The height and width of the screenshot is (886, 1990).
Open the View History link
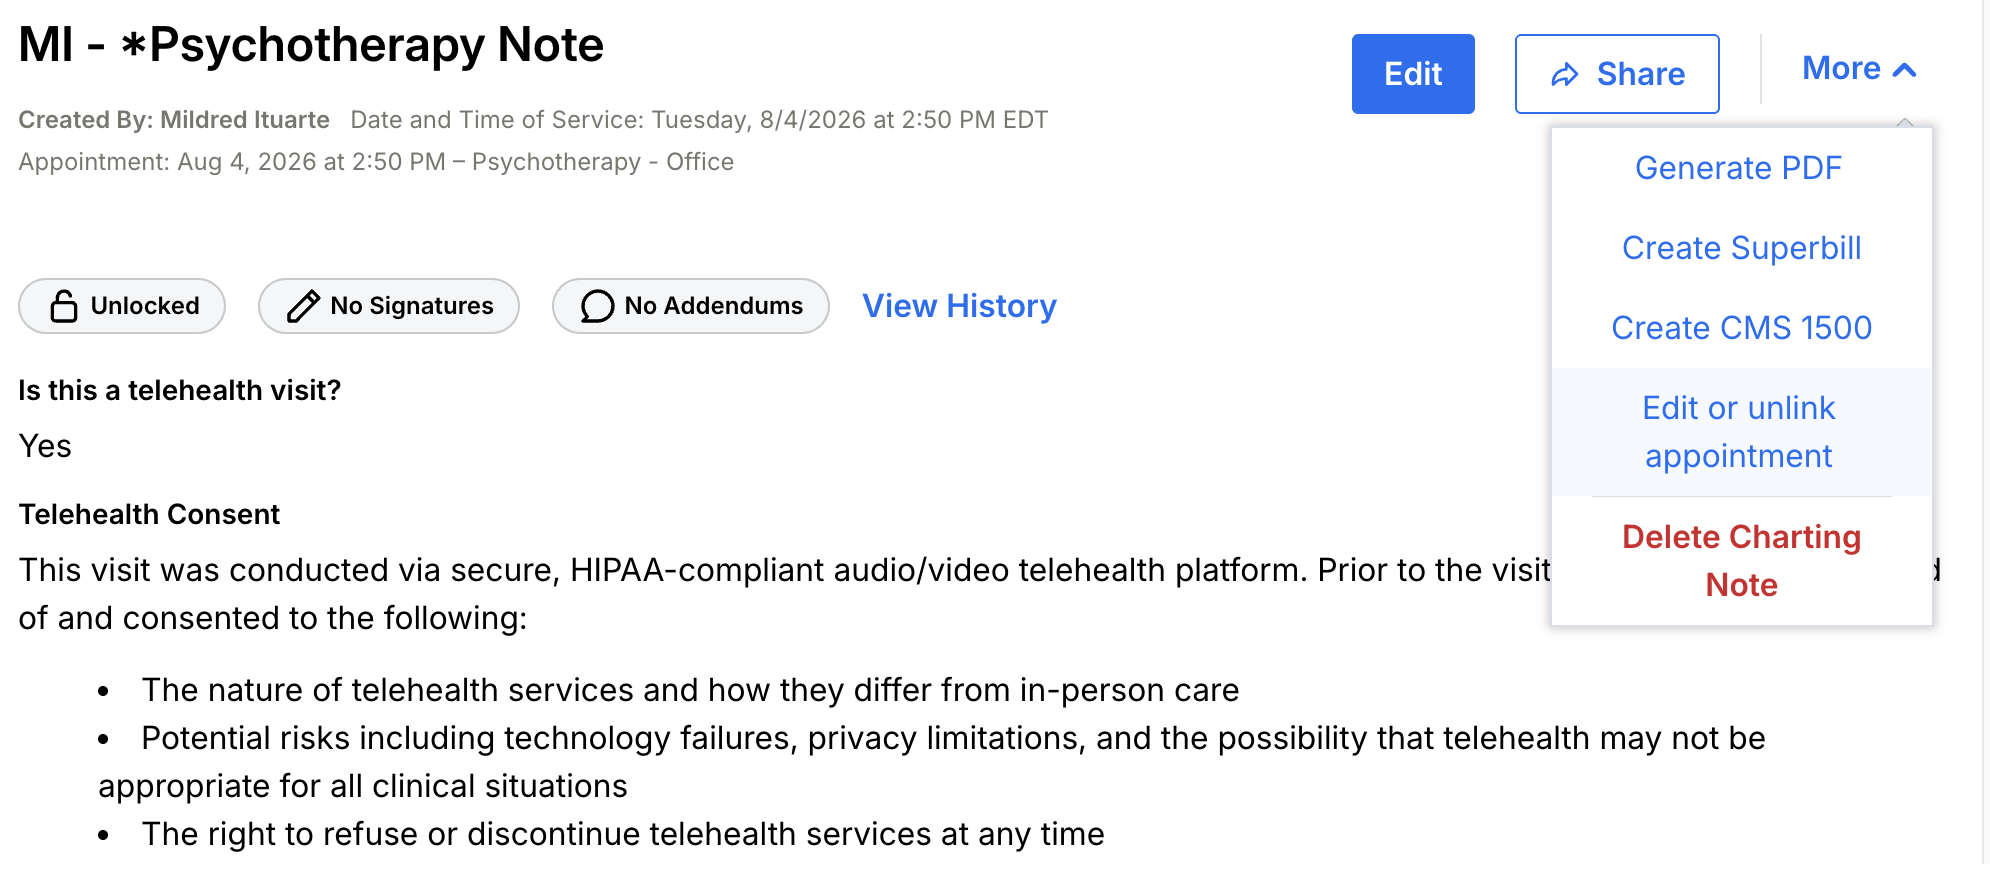tap(959, 306)
